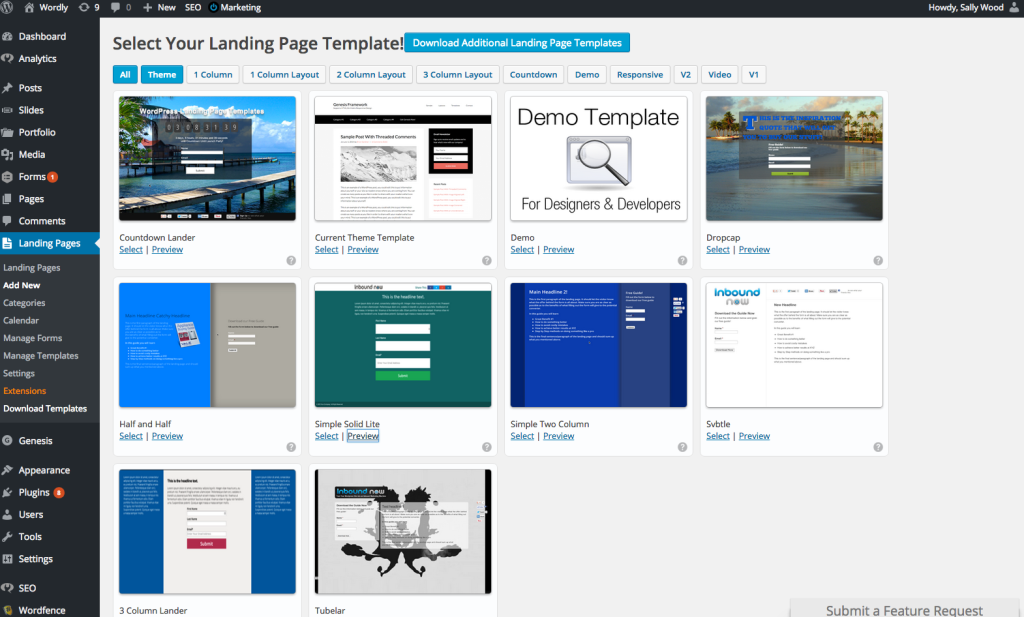The image size is (1024, 617).
Task: Click the comments bubble icon in admin bar
Action: coord(121,7)
